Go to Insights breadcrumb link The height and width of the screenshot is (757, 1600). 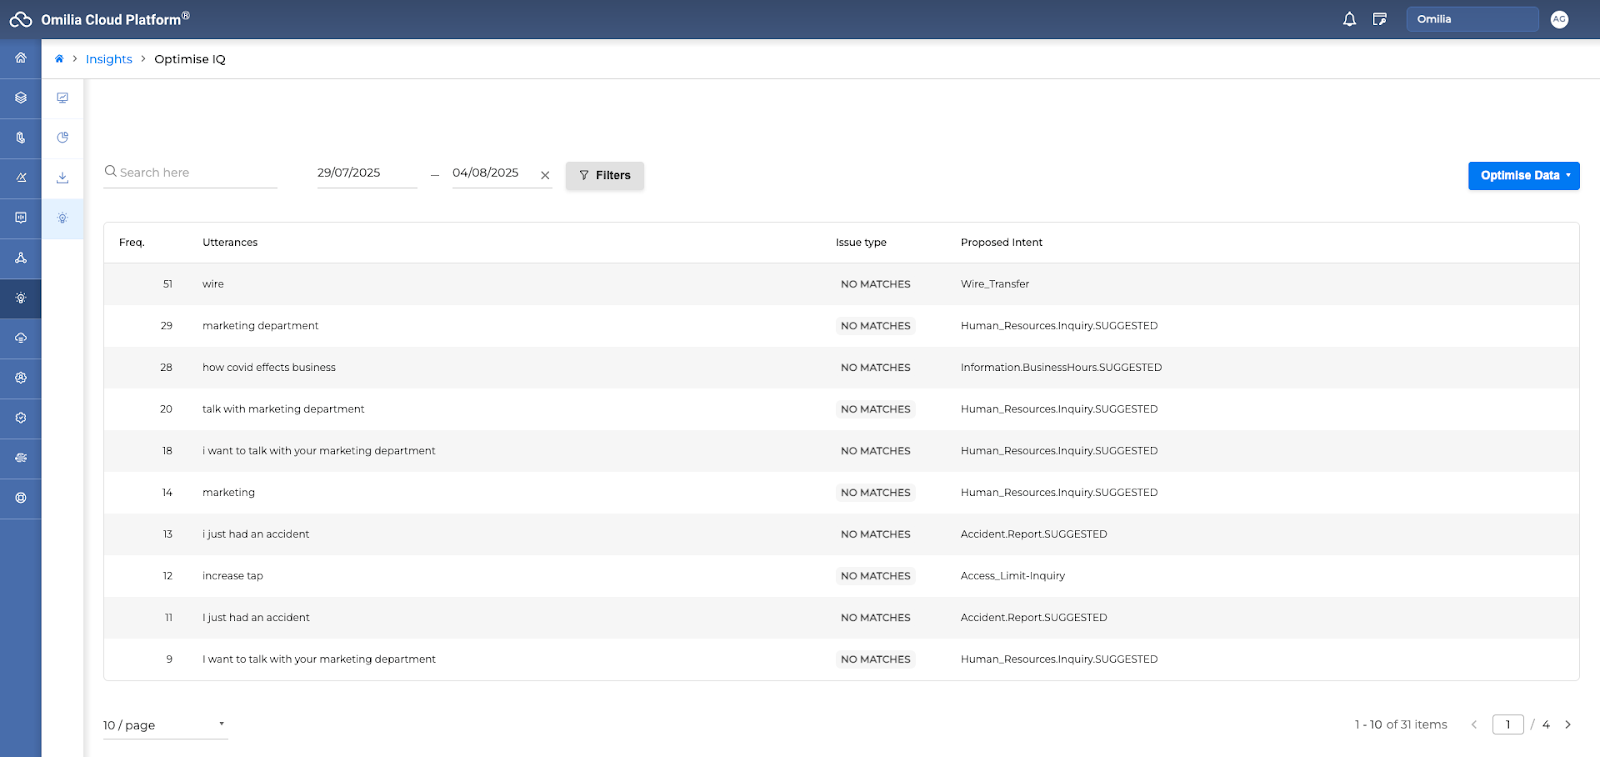click(x=109, y=59)
